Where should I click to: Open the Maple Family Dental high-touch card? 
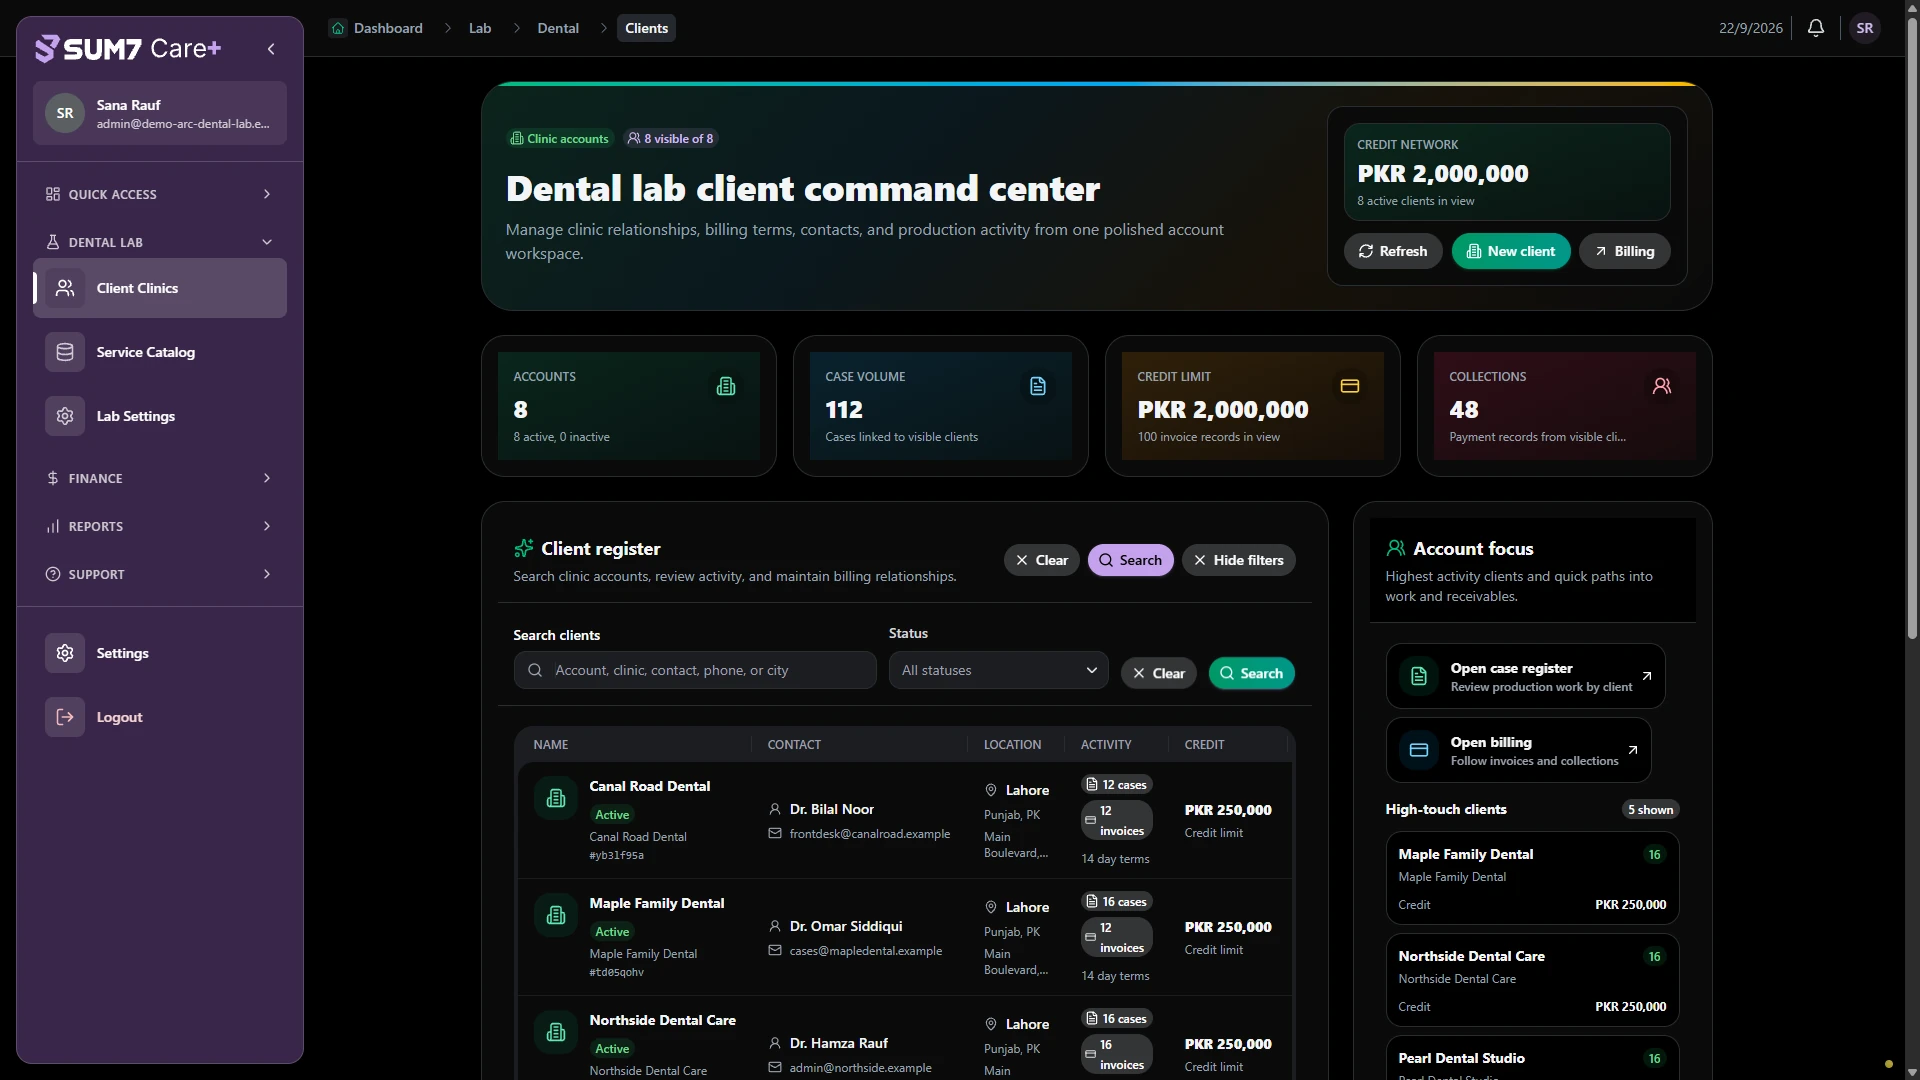pyautogui.click(x=1532, y=878)
